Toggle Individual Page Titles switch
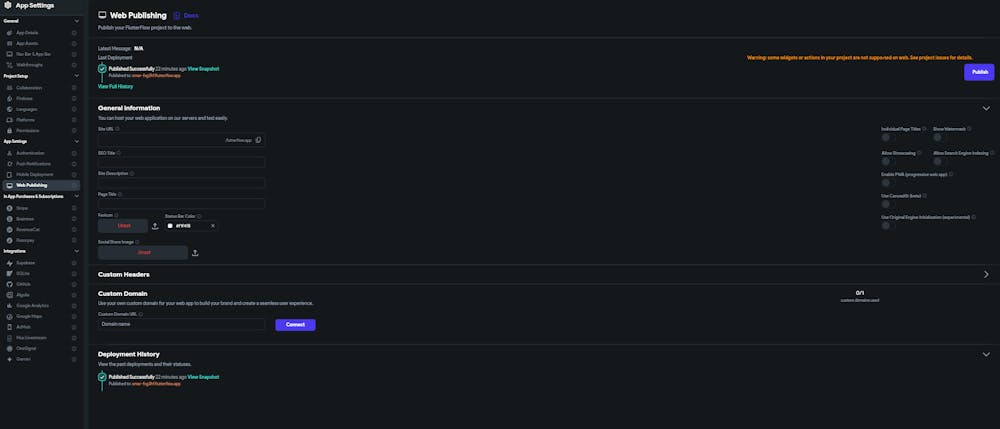The height and width of the screenshot is (429, 1000). [886, 139]
